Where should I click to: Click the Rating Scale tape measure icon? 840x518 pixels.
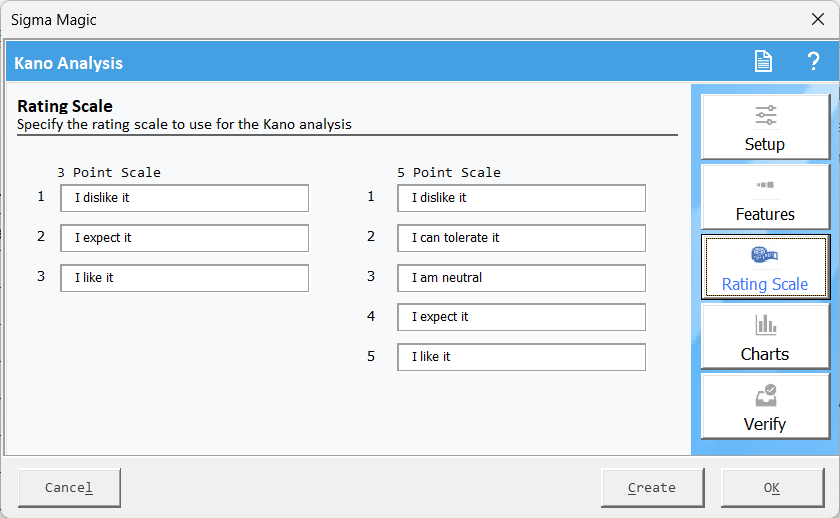point(765,256)
